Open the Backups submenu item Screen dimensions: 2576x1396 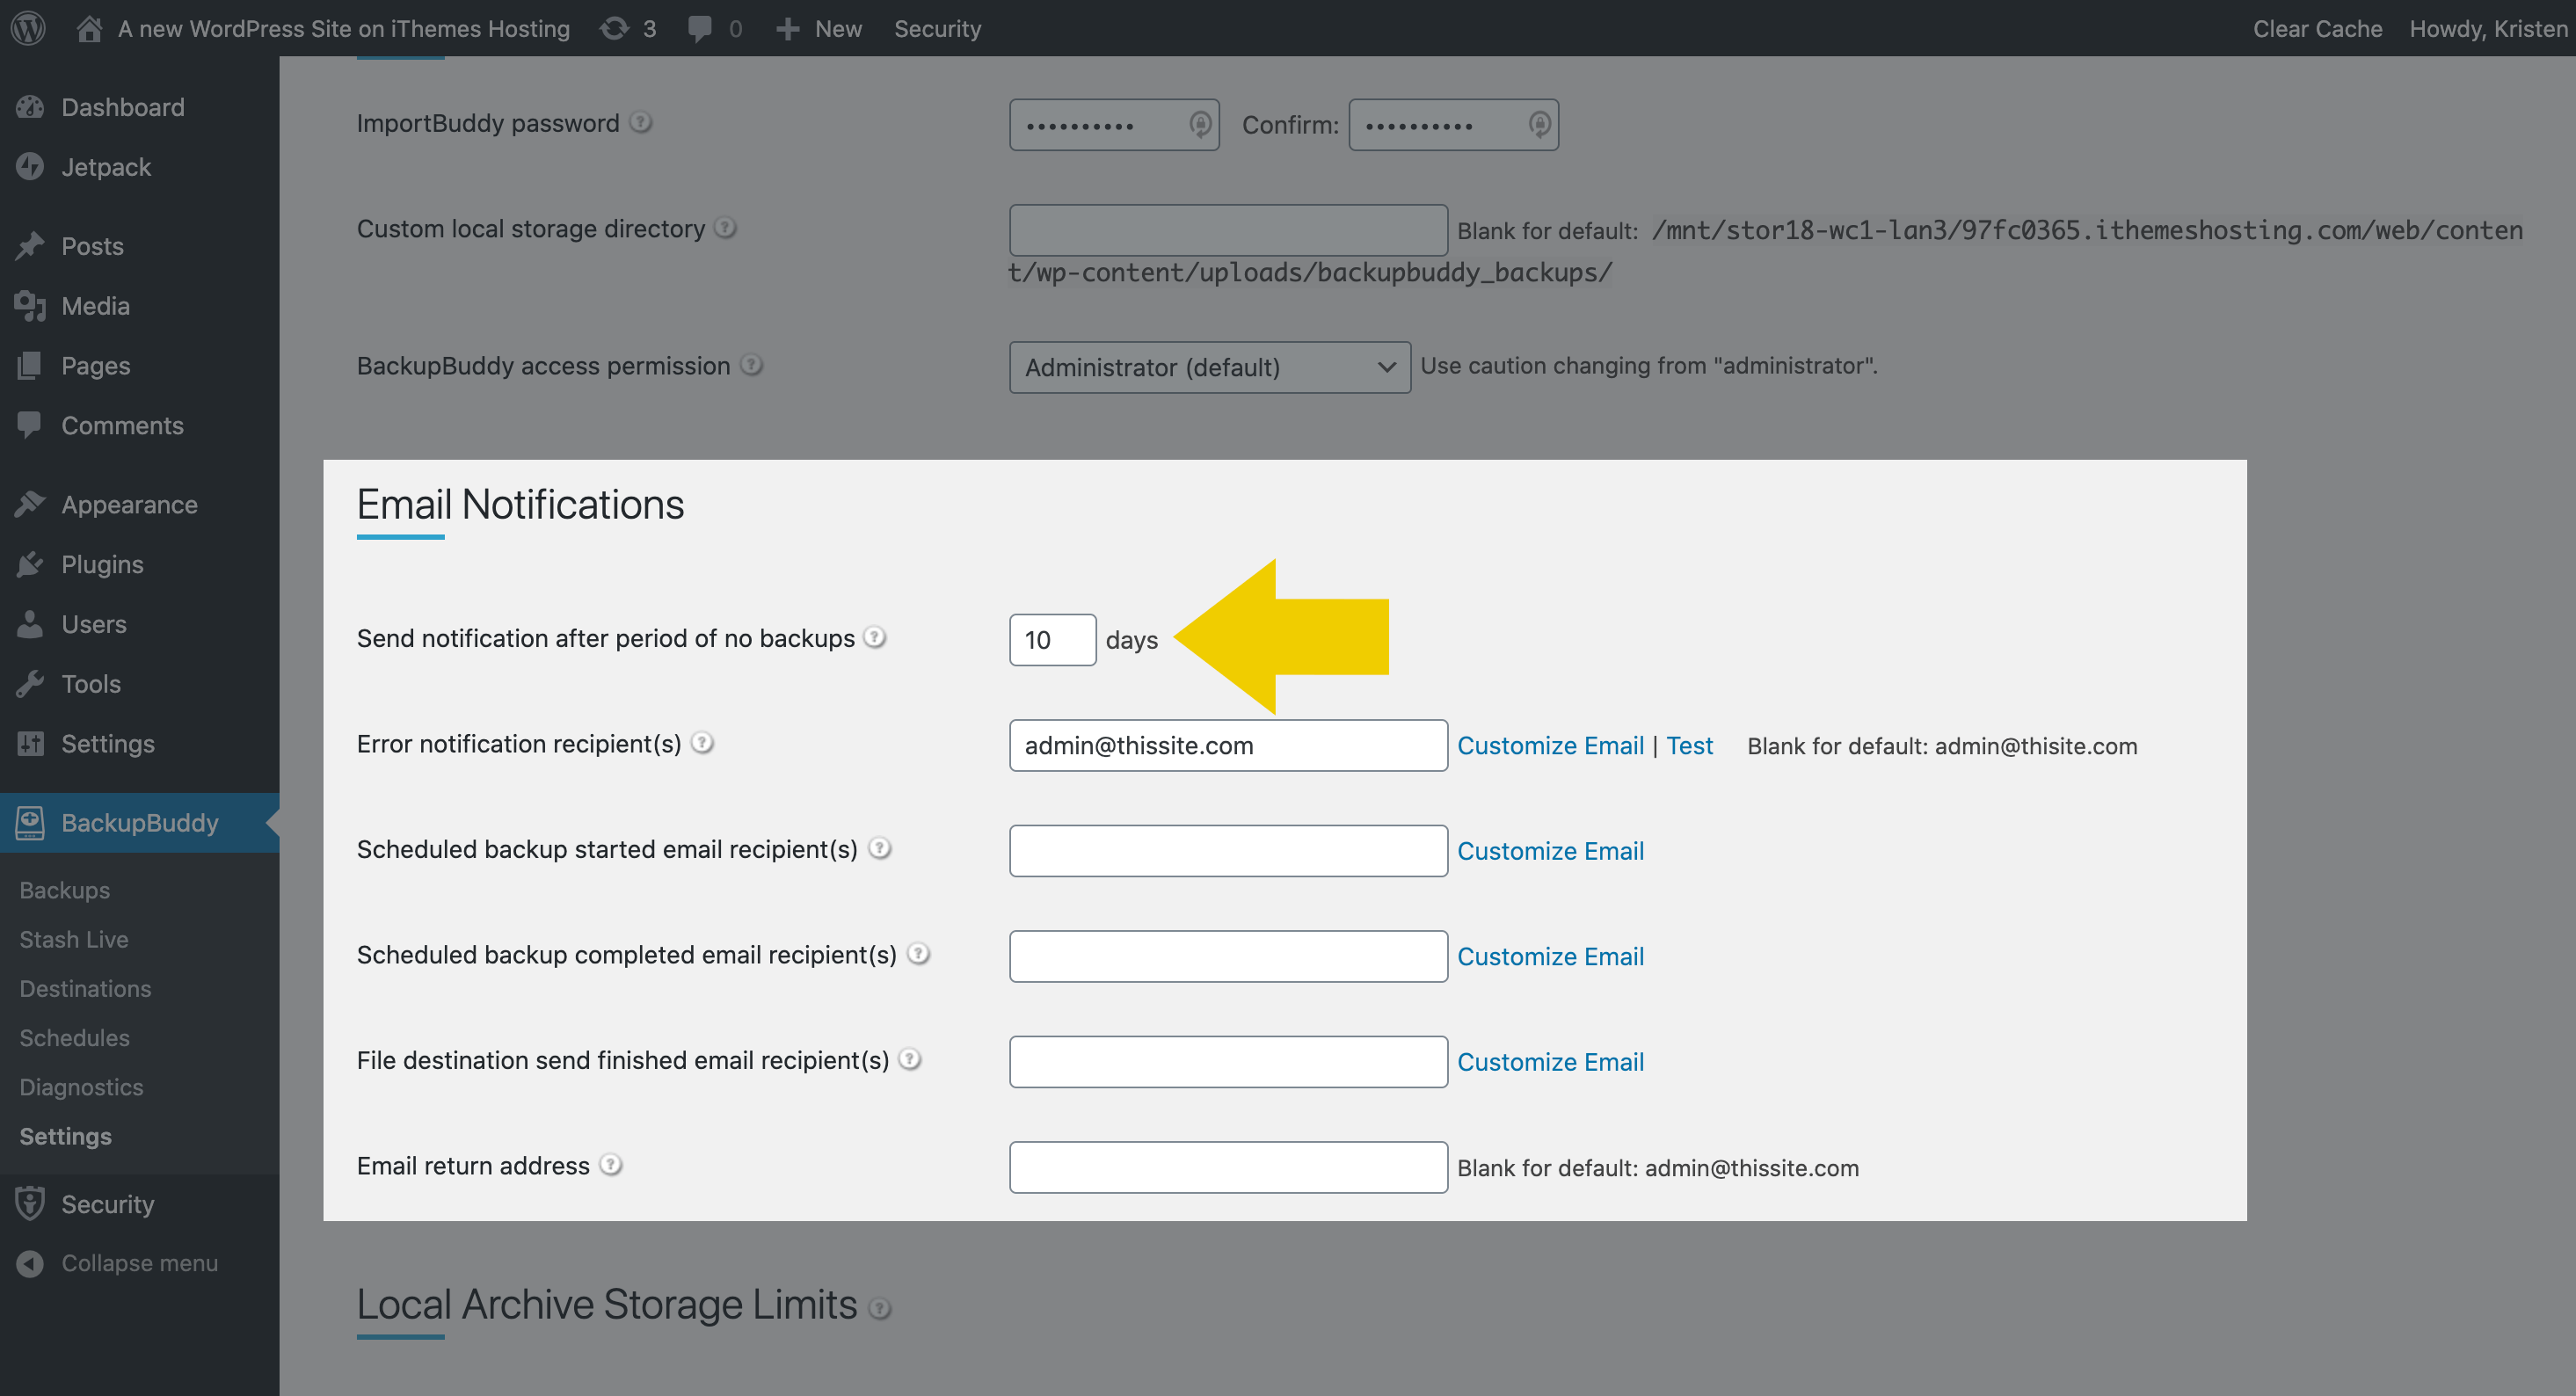tap(65, 890)
